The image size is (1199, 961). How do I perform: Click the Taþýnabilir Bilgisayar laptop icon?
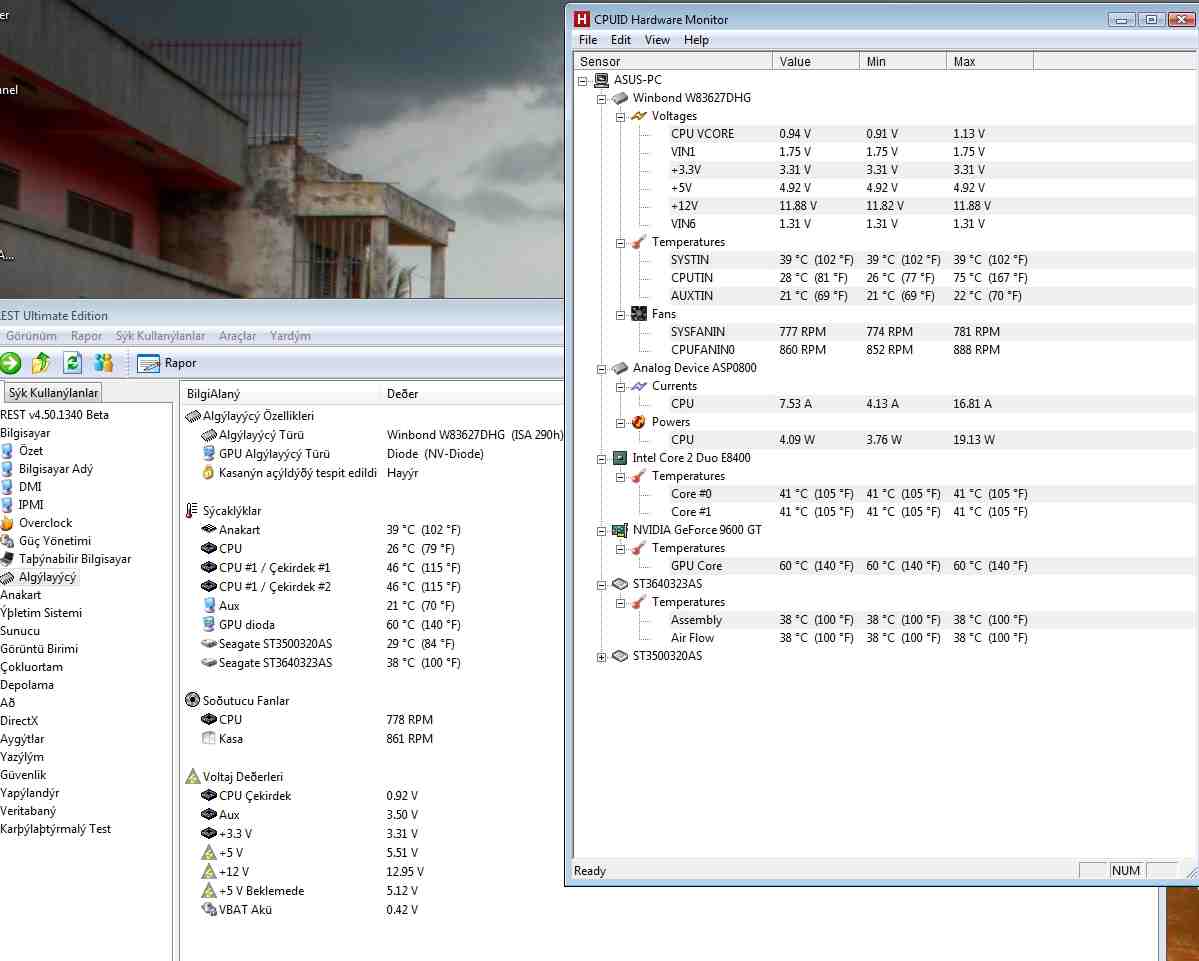(x=7, y=559)
